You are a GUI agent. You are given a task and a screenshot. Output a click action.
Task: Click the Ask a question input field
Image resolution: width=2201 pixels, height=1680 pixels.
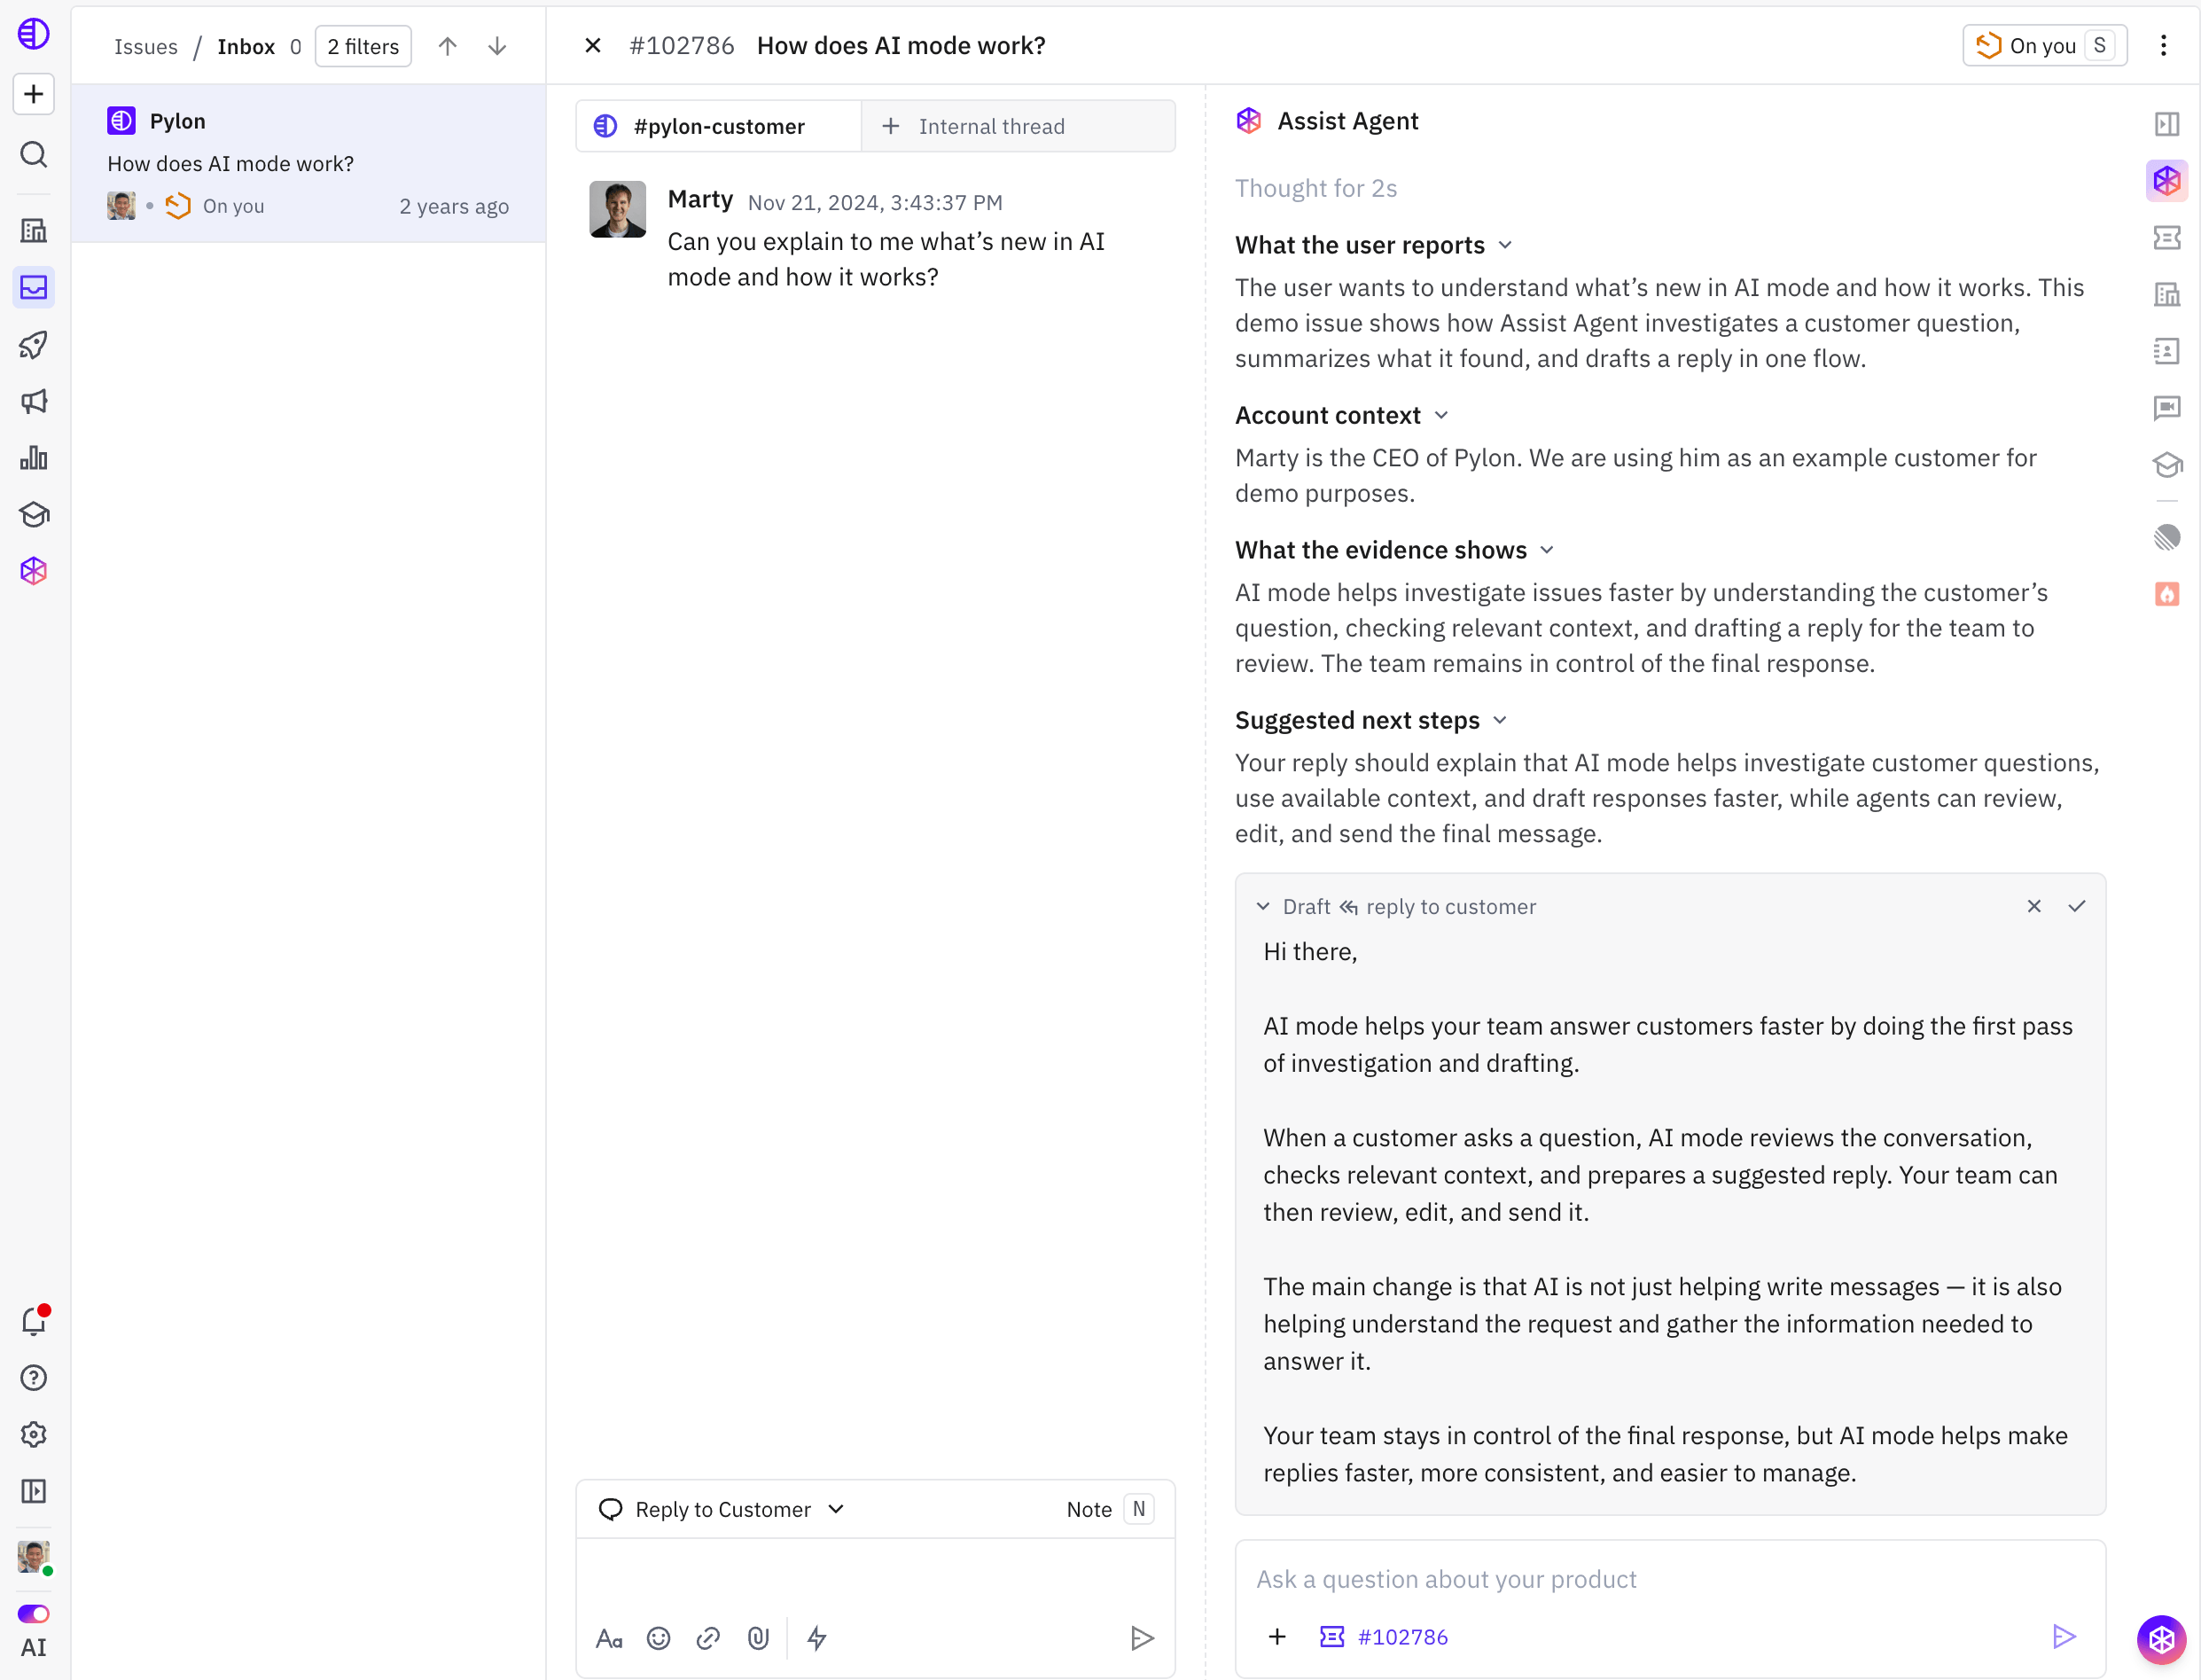click(x=1670, y=1579)
